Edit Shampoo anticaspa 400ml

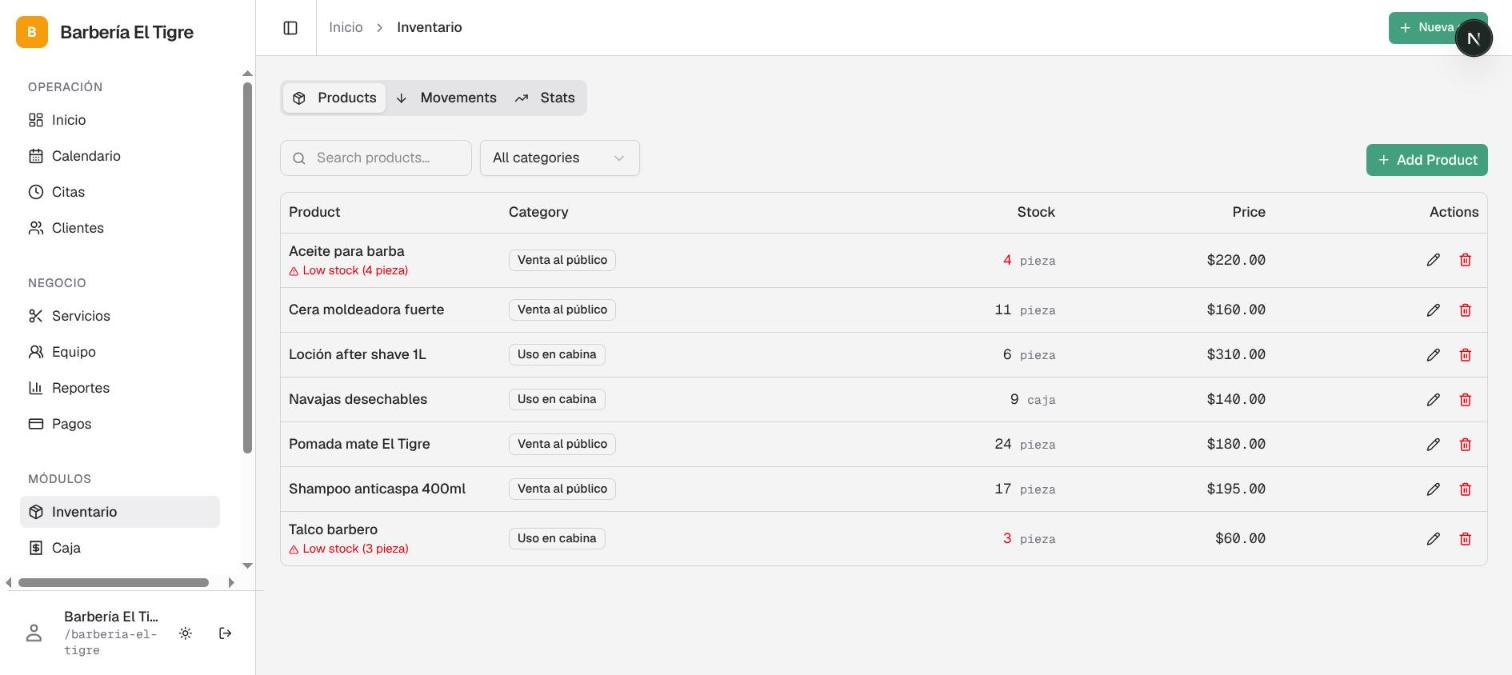[x=1433, y=489]
